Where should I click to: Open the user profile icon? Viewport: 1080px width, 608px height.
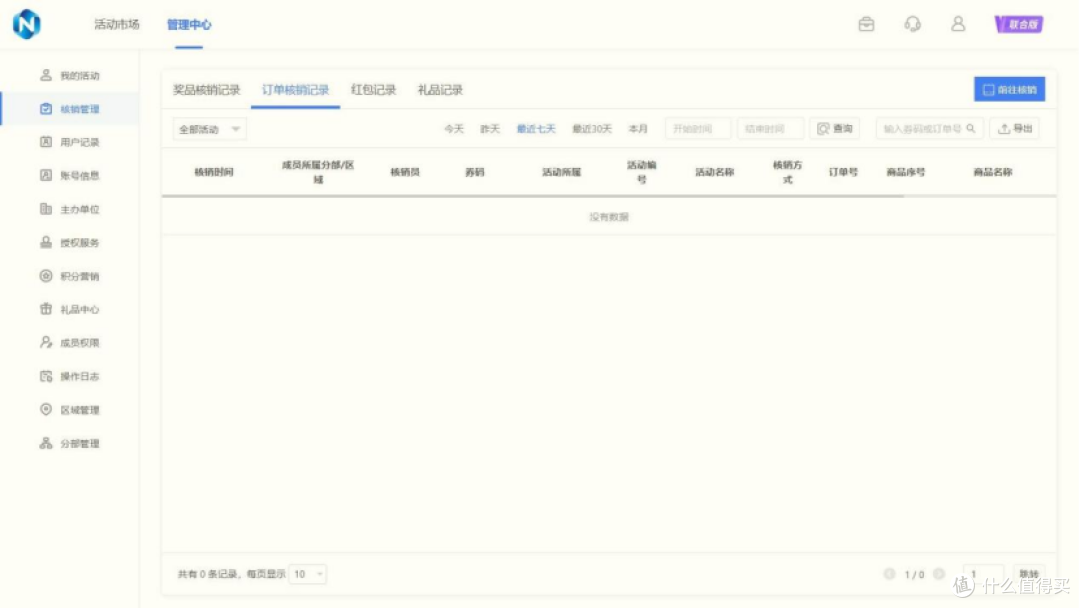click(x=958, y=24)
